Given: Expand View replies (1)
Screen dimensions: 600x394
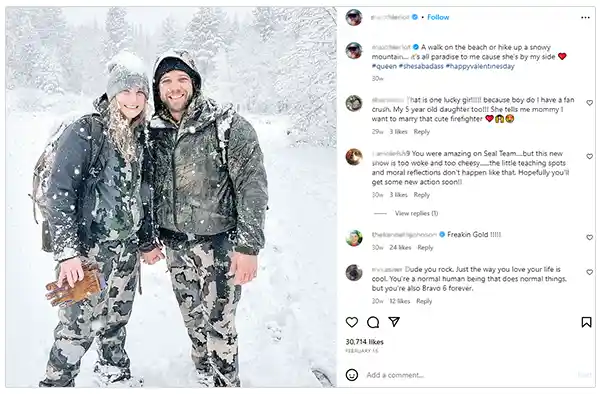Looking at the screenshot, I should 416,213.
